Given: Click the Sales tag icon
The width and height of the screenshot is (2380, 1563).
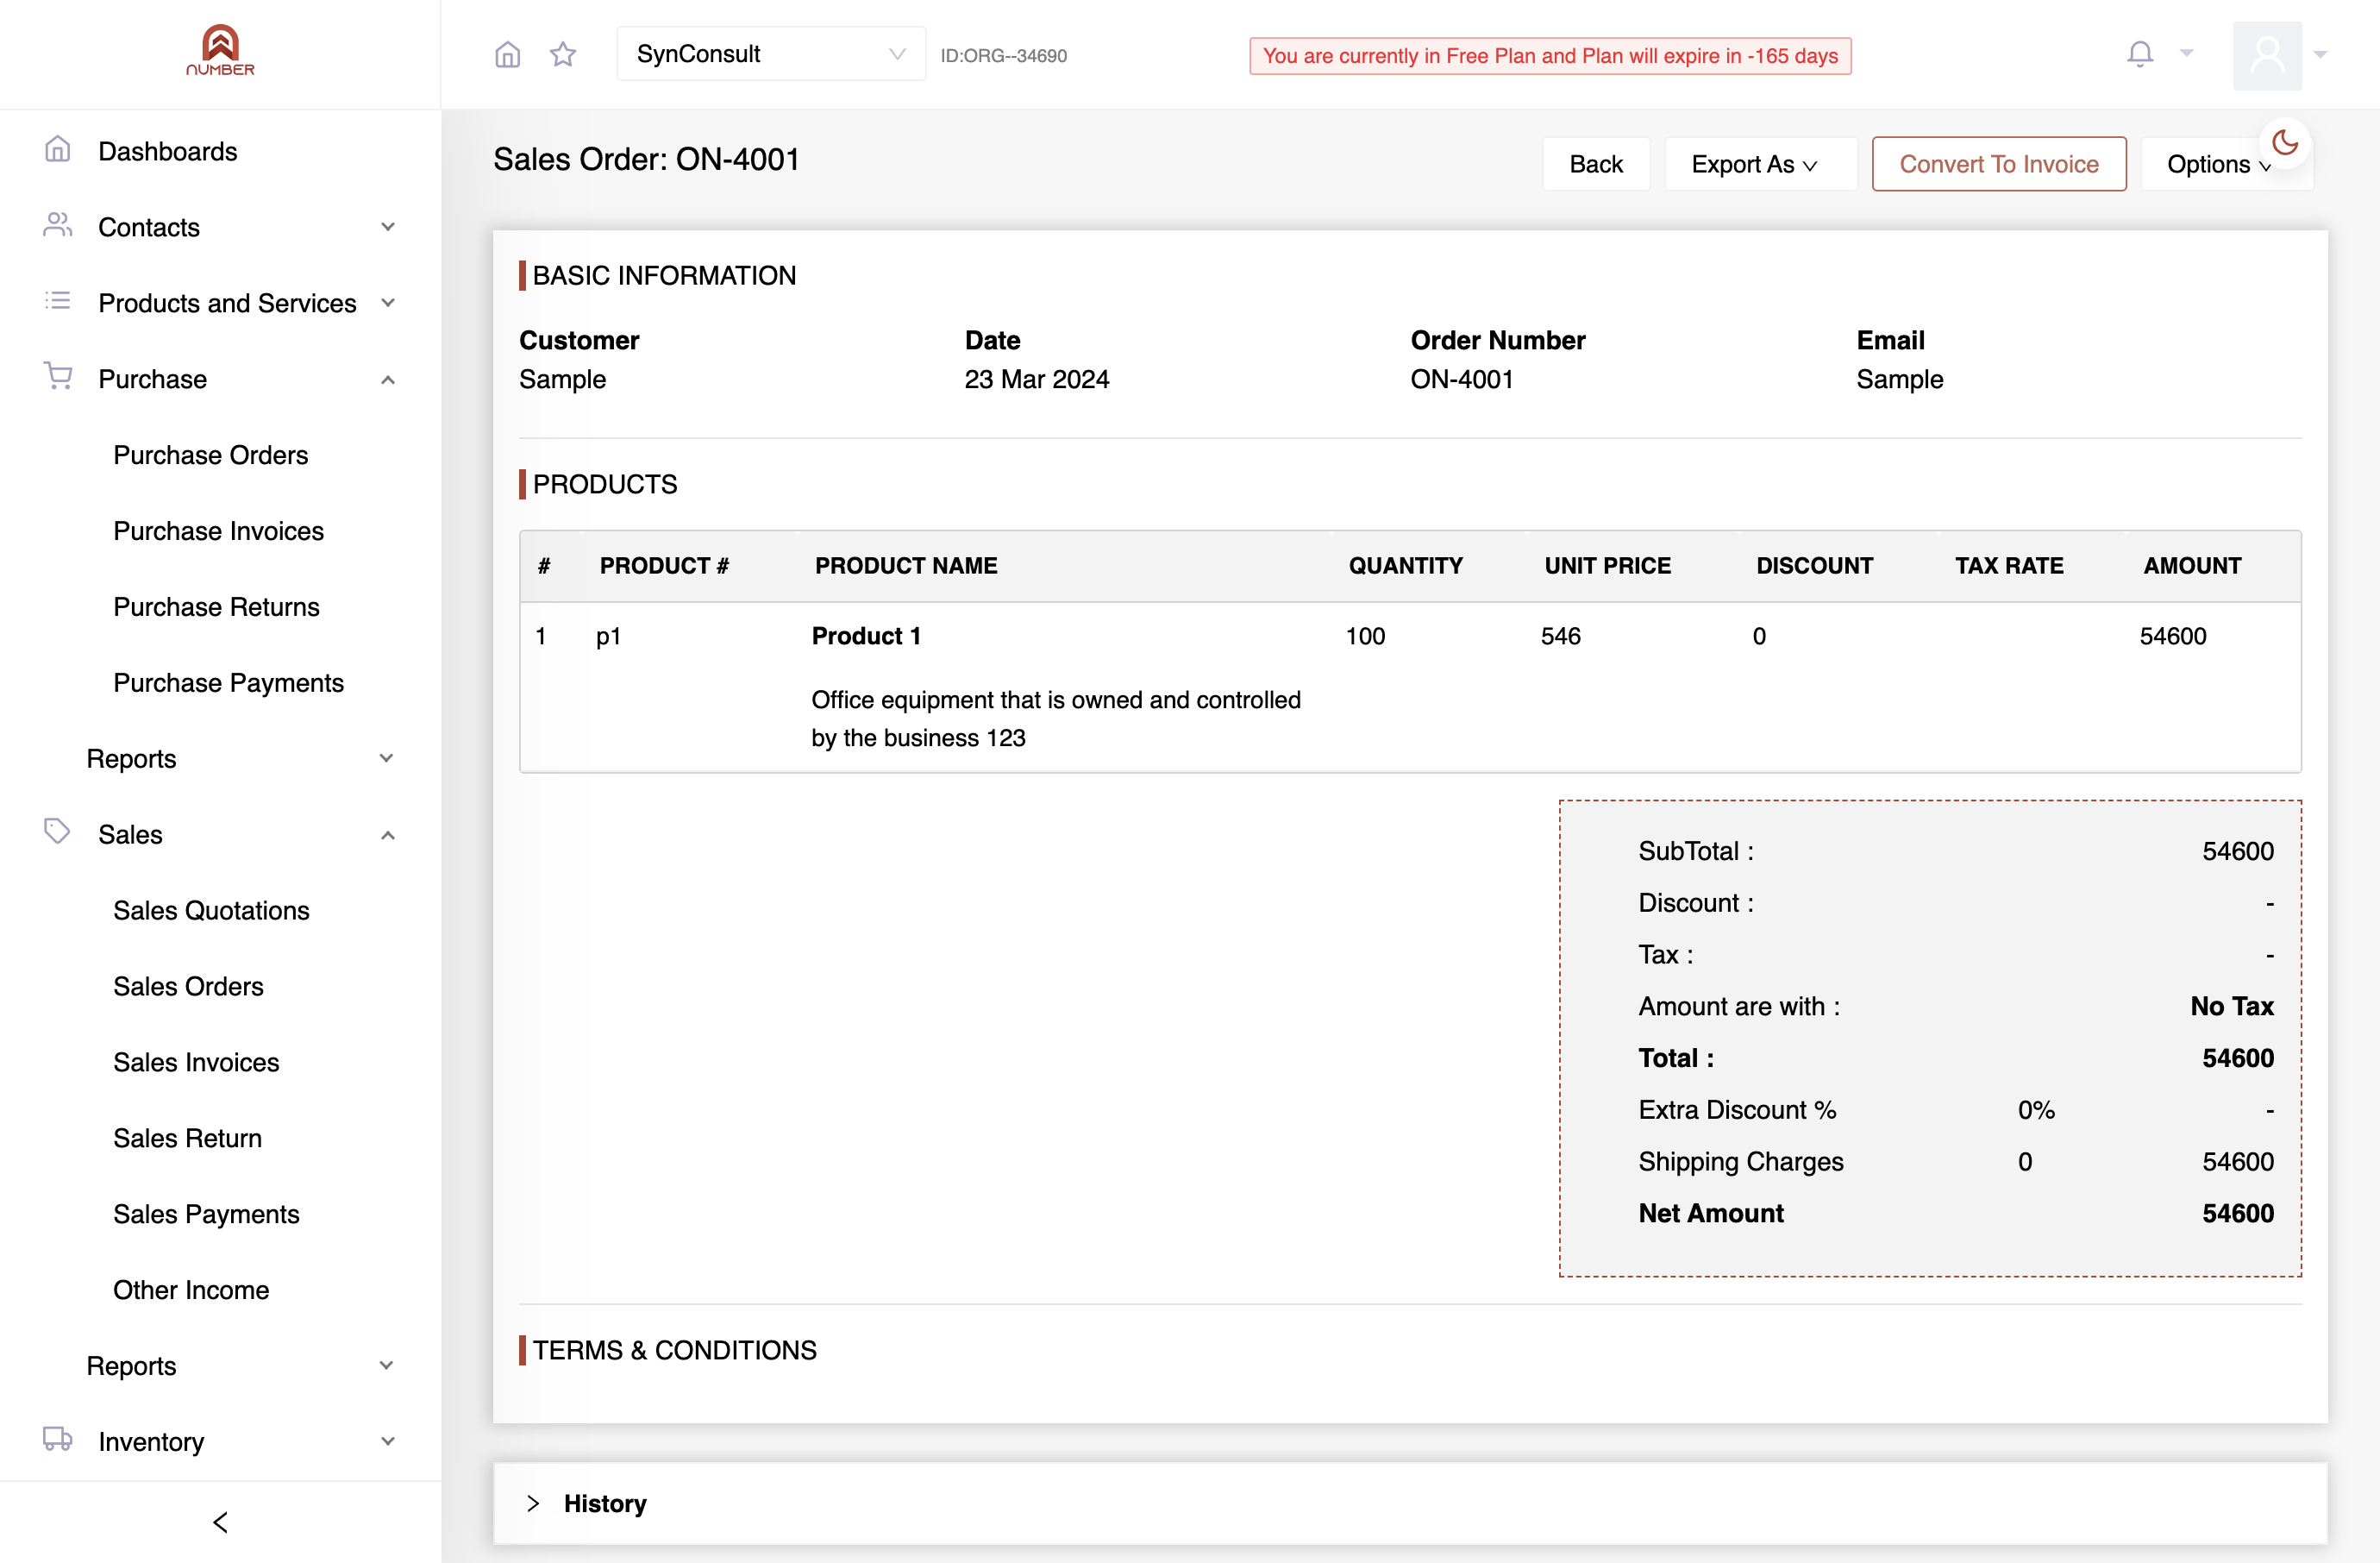Looking at the screenshot, I should tap(58, 831).
